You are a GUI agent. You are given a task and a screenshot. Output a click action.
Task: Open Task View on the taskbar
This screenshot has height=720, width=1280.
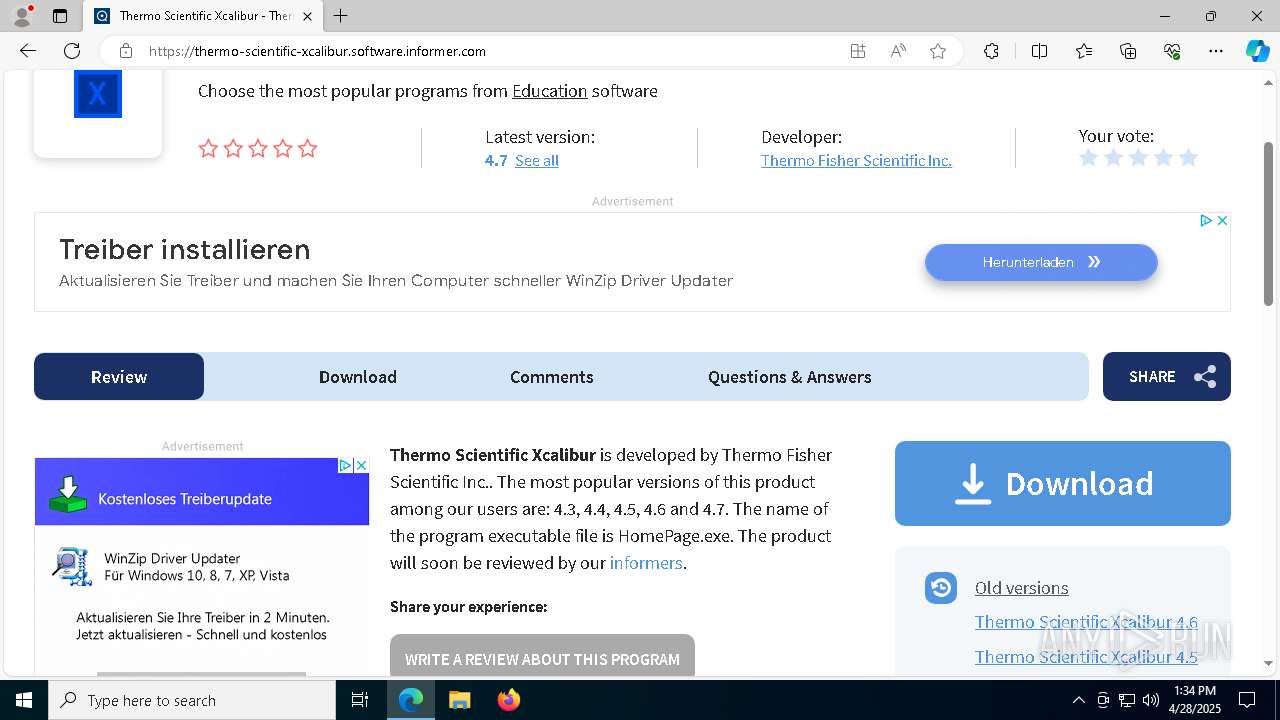coord(361,700)
